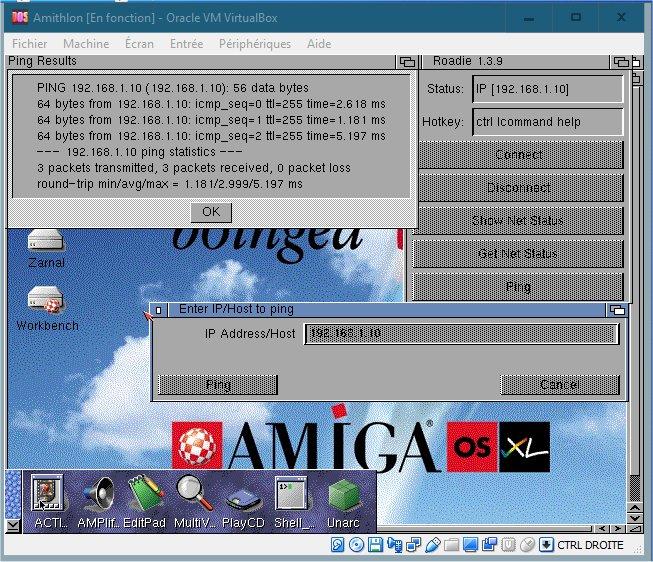Click Roadie Connect button
Image resolution: width=653 pixels, height=562 pixels.
(519, 155)
